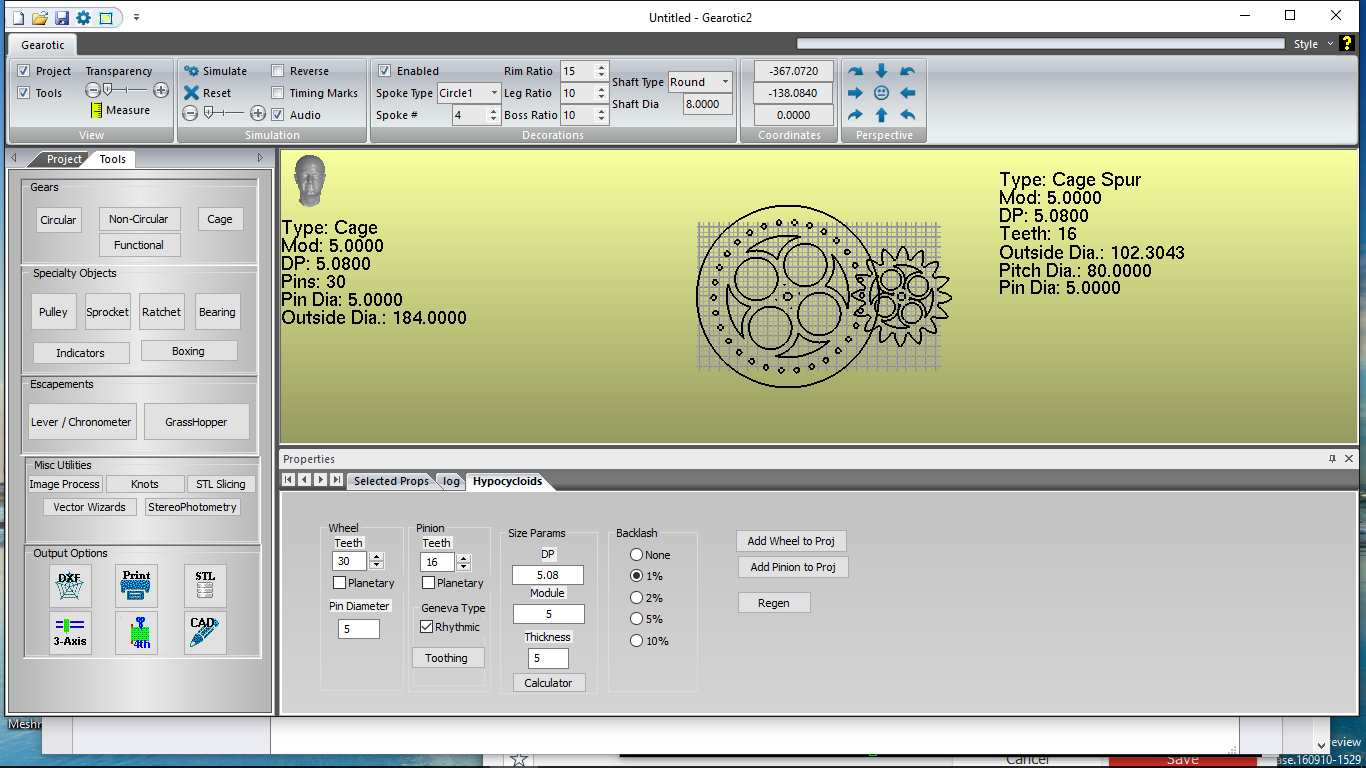Viewport: 1366px width, 768px height.
Task: Click the Print output icon
Action: coord(136,586)
